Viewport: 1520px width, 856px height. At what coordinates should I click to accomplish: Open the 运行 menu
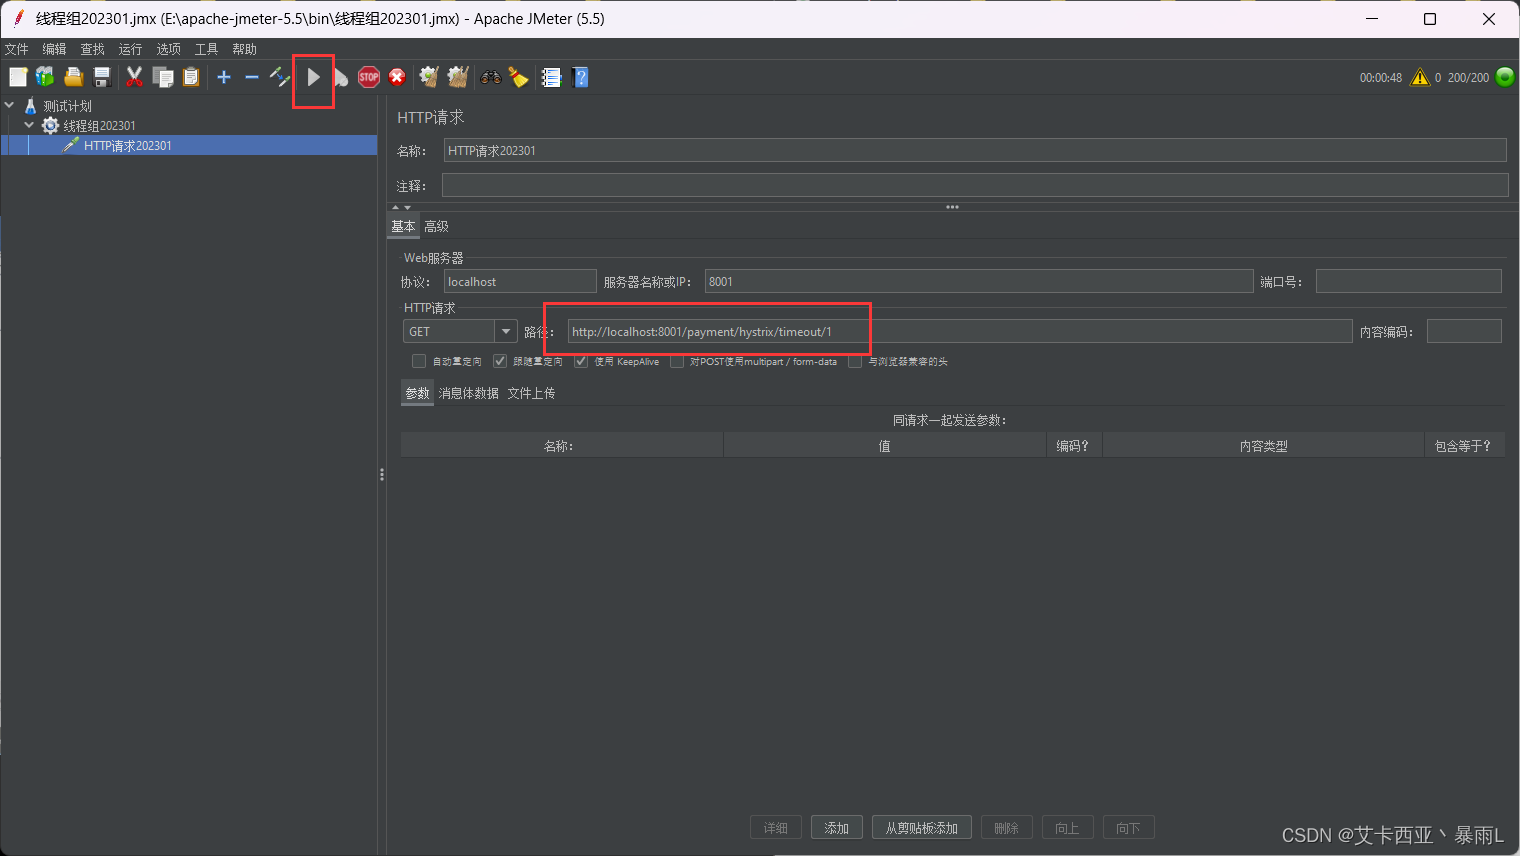pyautogui.click(x=130, y=49)
